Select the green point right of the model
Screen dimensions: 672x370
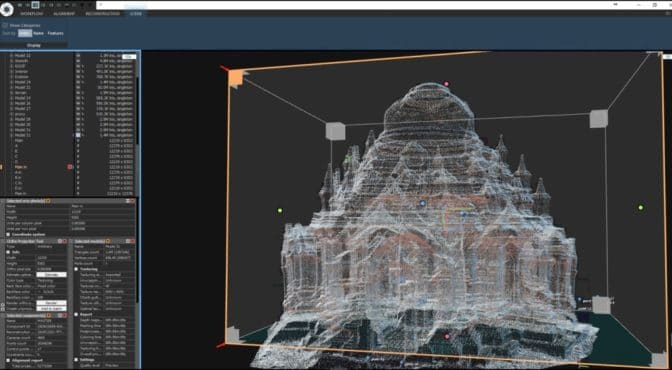point(641,208)
